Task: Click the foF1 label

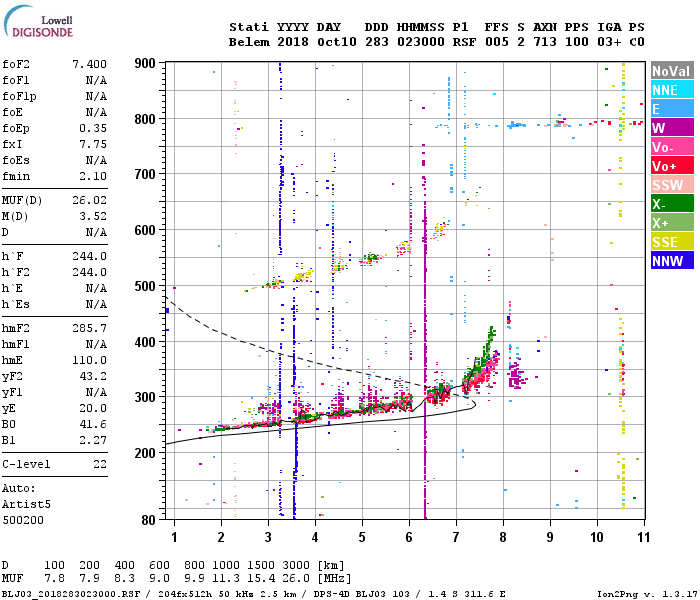Action: pos(16,80)
